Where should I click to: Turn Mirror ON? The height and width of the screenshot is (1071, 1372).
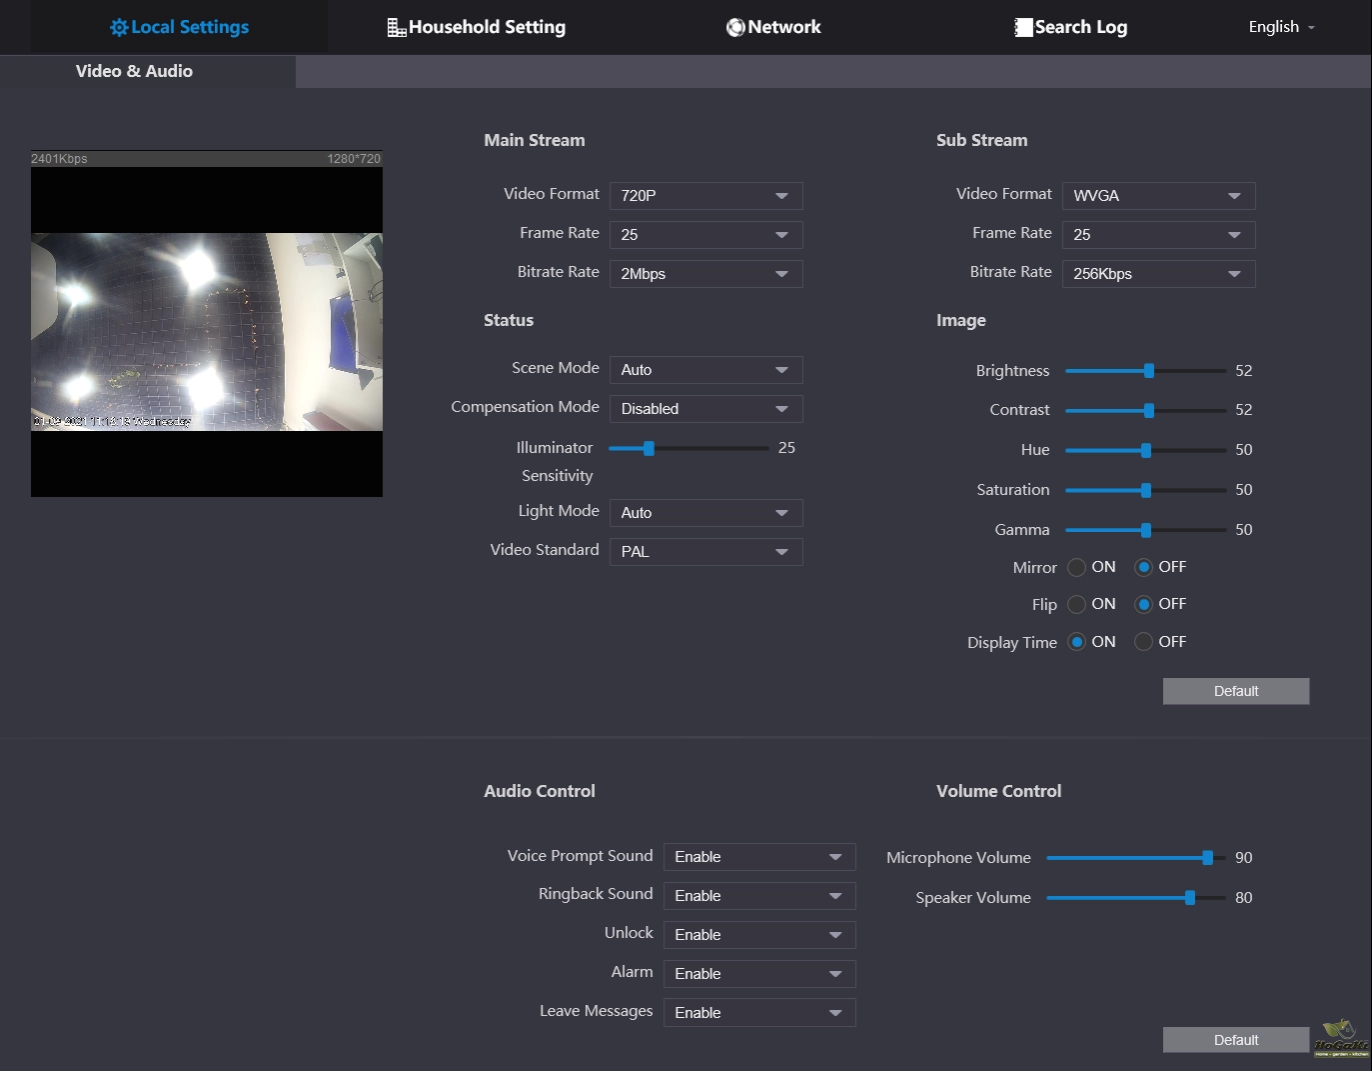tap(1077, 568)
